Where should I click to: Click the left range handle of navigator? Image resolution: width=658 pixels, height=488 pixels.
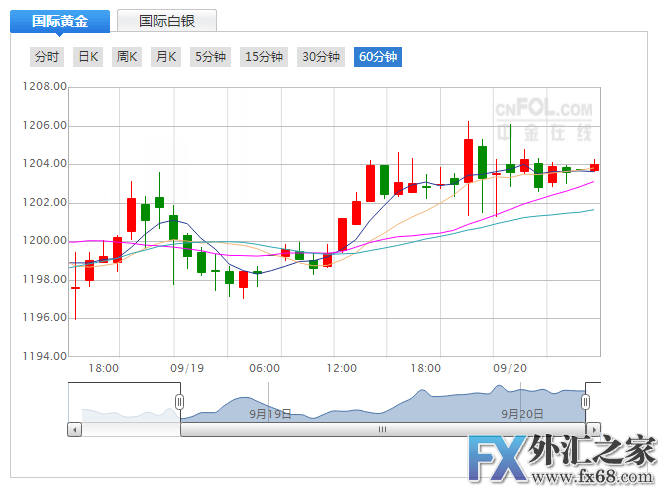(x=180, y=401)
